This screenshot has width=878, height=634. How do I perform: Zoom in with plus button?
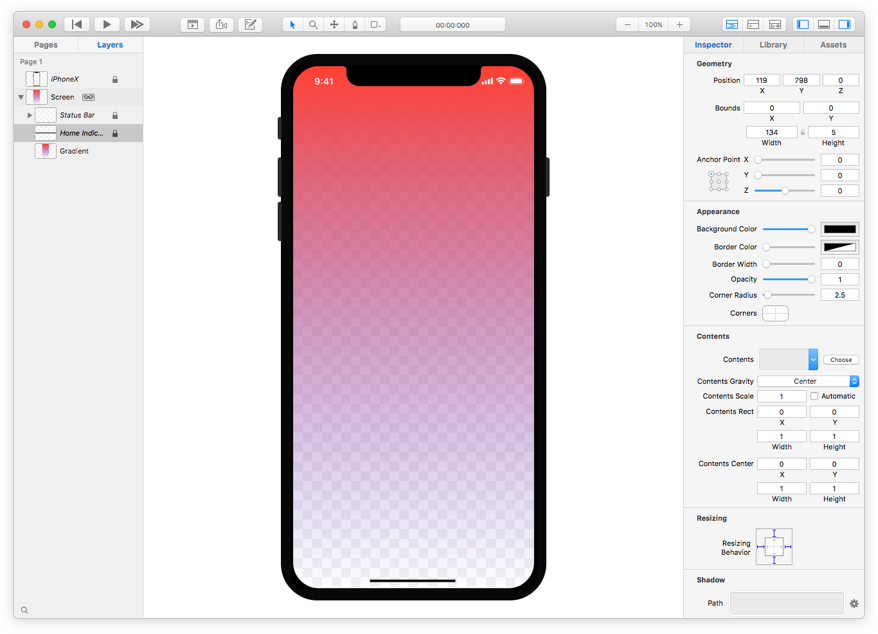tap(679, 25)
